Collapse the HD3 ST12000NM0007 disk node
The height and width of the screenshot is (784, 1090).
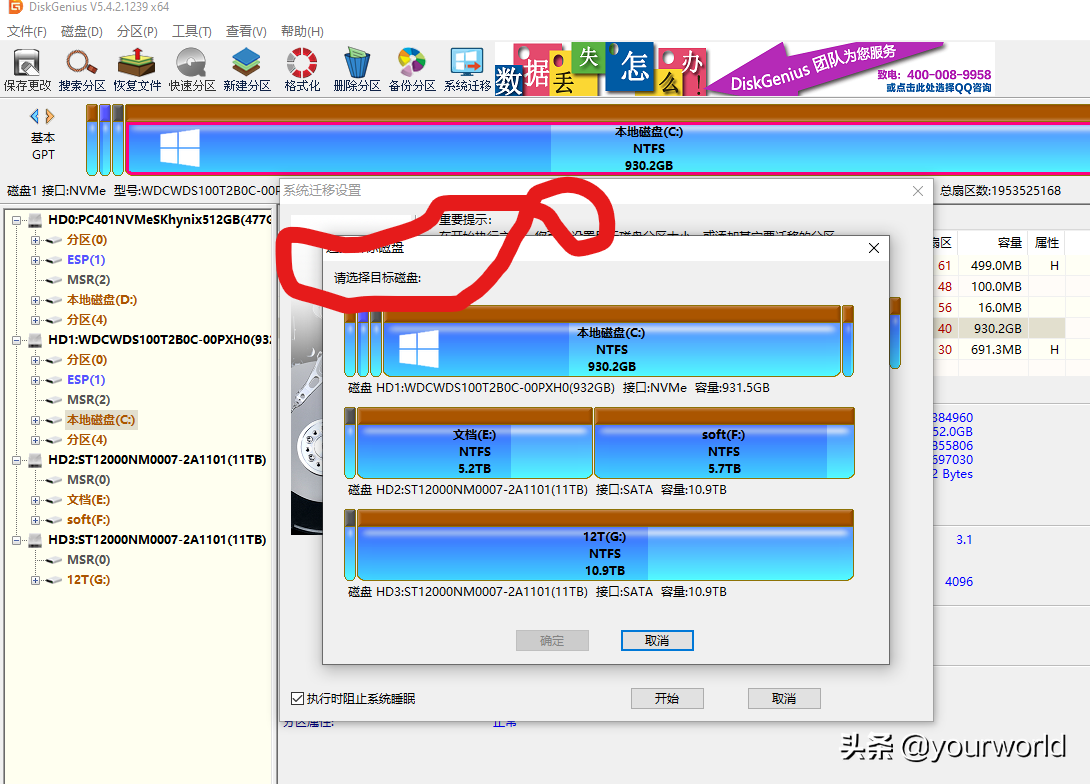16,540
